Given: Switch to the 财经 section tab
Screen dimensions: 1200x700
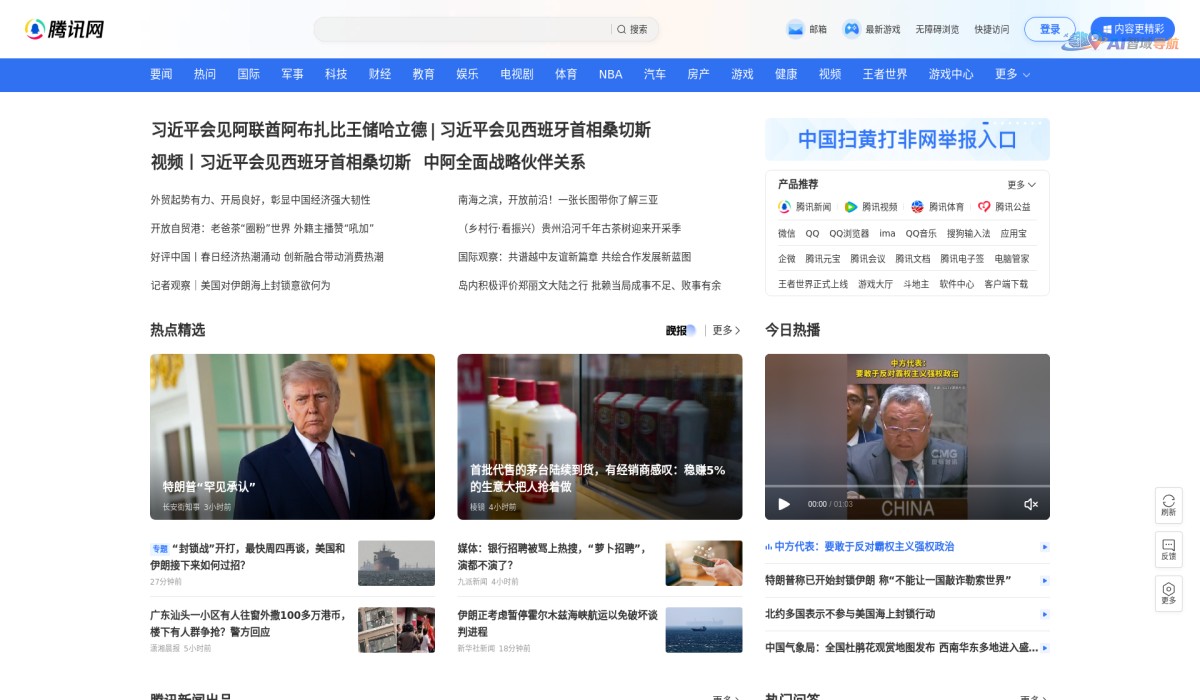Looking at the screenshot, I should (x=380, y=74).
